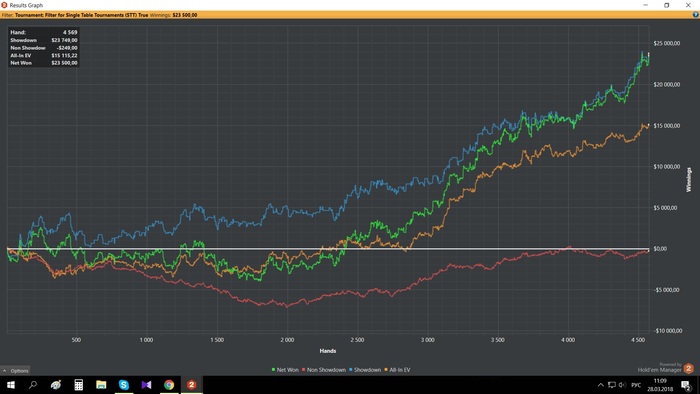700x394 pixels.
Task: Open File Explorer from taskbar
Action: [x=101, y=385]
